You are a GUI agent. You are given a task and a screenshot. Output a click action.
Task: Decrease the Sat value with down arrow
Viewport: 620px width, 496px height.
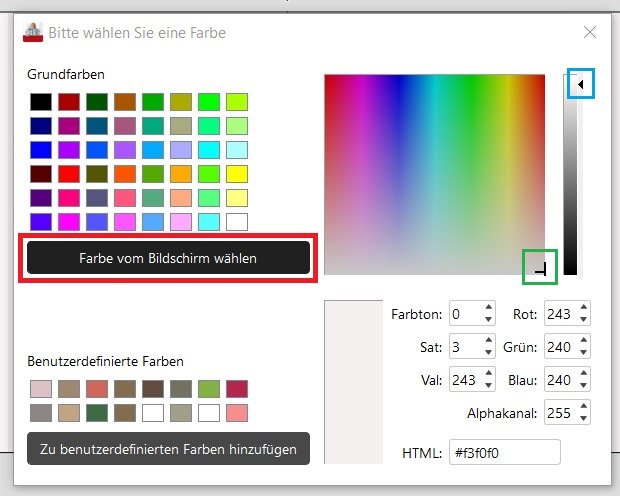click(488, 352)
